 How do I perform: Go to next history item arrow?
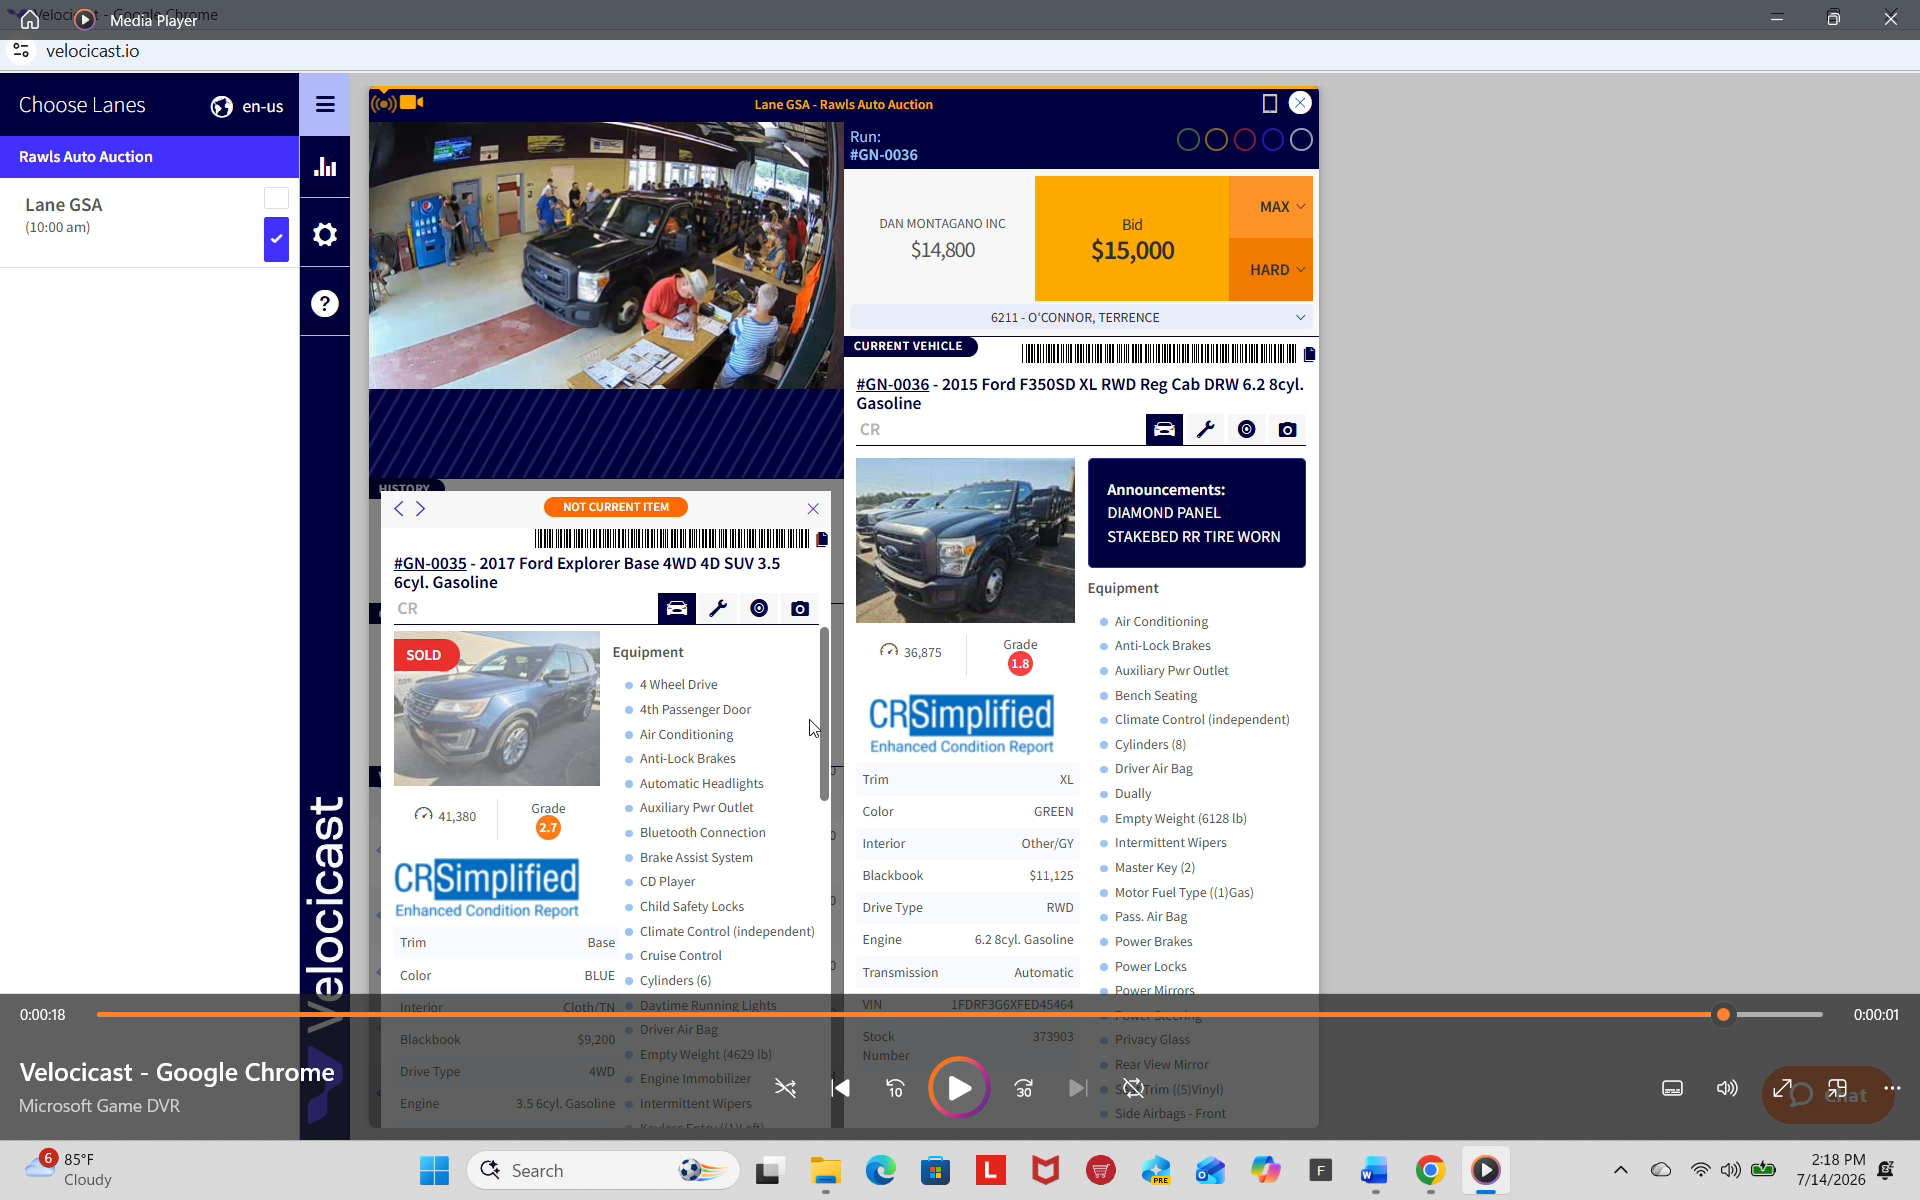coord(421,508)
